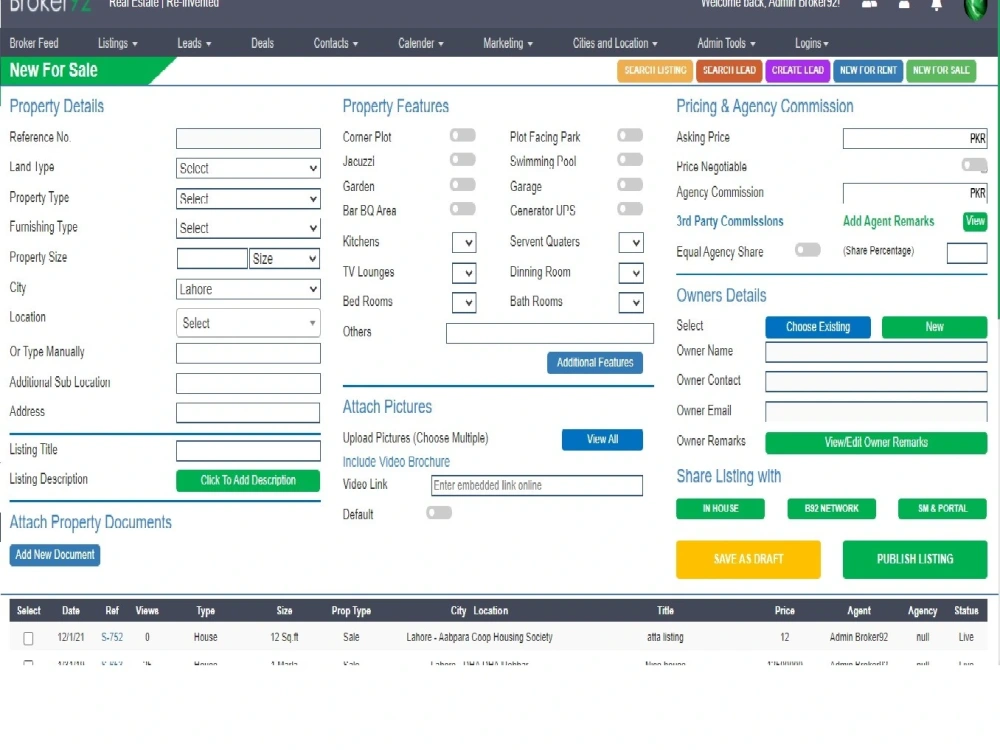This screenshot has width=1000, height=750.
Task: Share listing with B92 Network
Action: coord(832,508)
